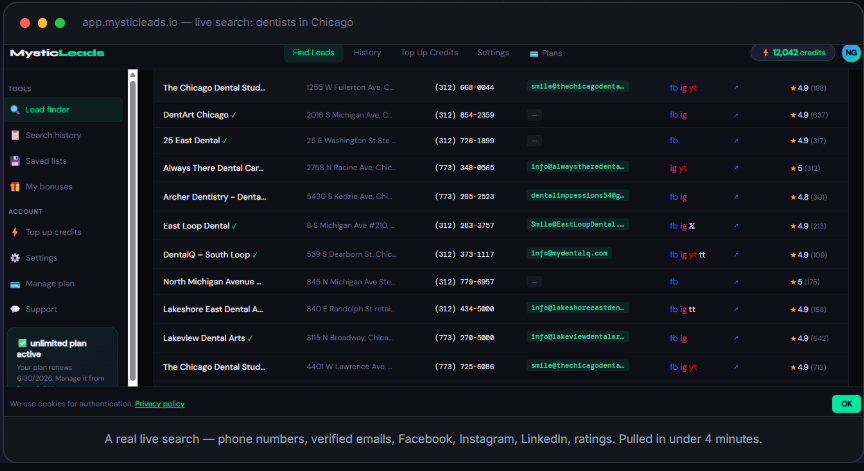Click the Search history clipboard icon
Screen dimensions: 864x471
click(15, 135)
